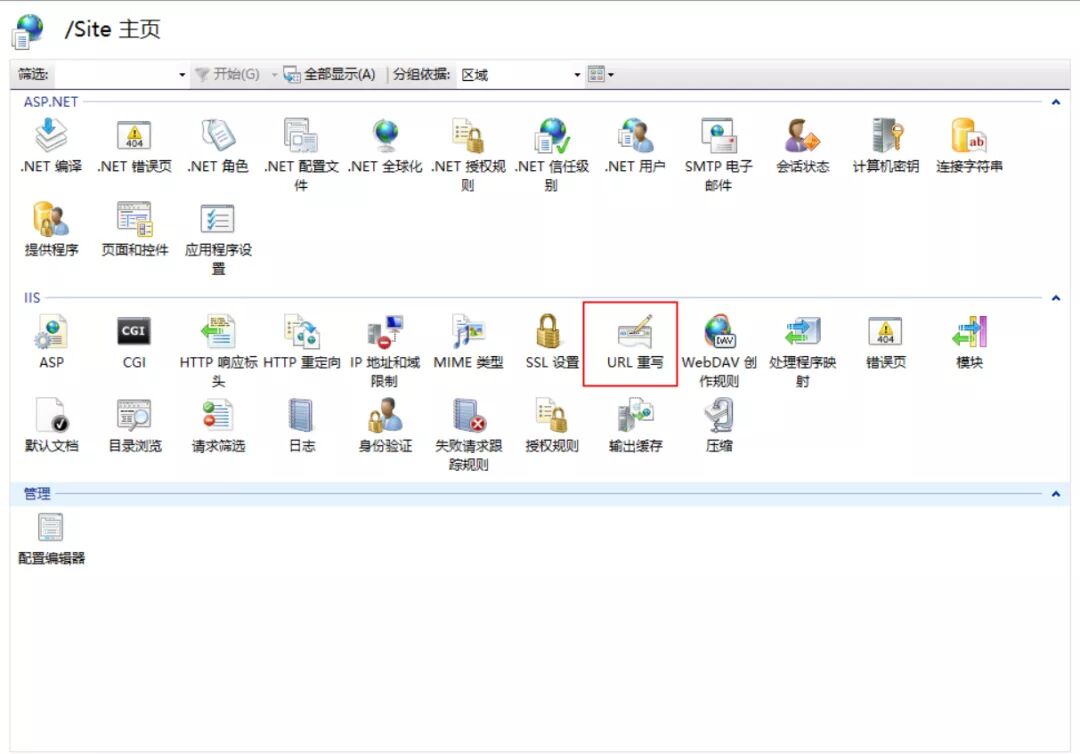Image resolution: width=1080 pixels, height=754 pixels.
Task: Collapse the ASP.NET group
Action: coord(1055,102)
